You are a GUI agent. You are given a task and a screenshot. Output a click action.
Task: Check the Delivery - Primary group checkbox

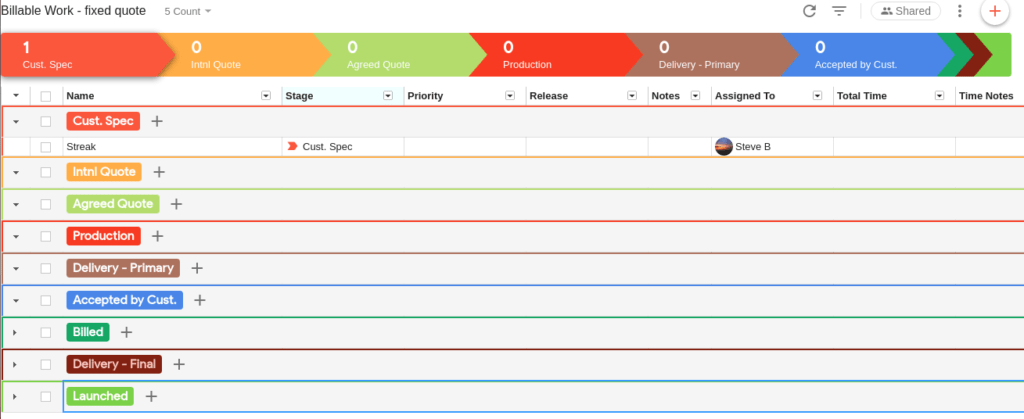[46, 268]
